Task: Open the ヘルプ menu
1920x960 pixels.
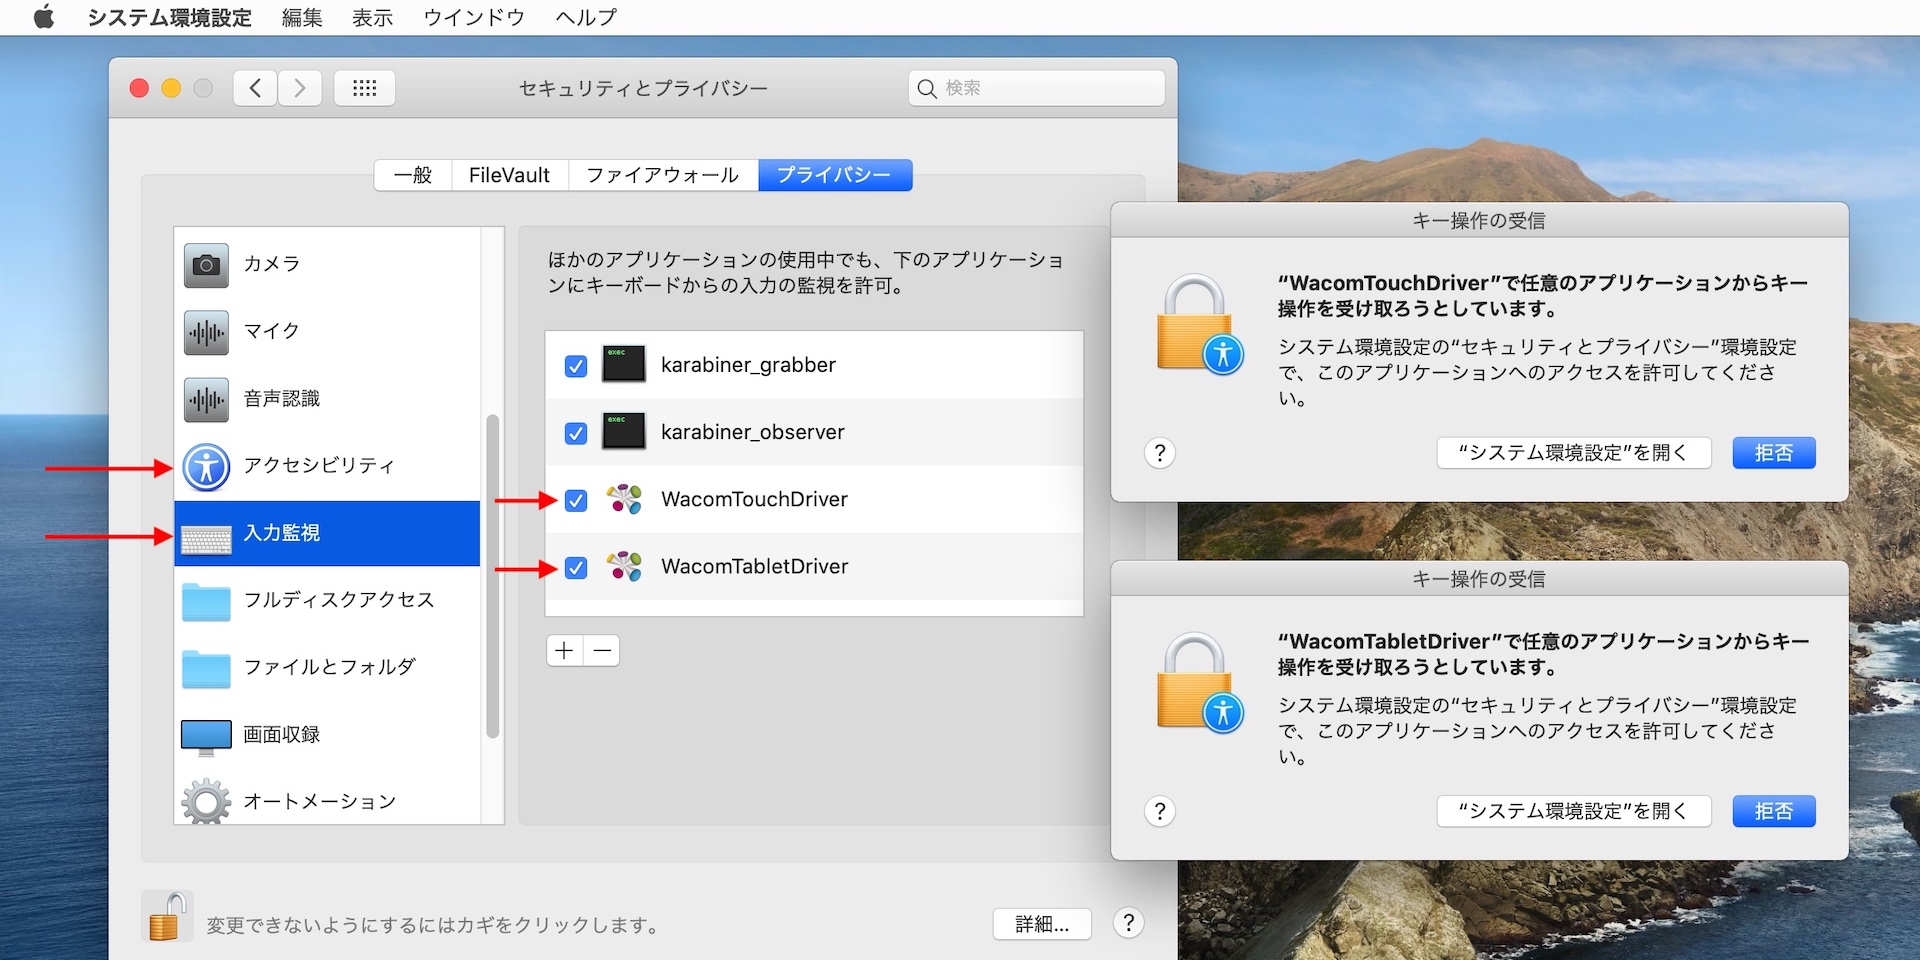Action: click(x=586, y=18)
